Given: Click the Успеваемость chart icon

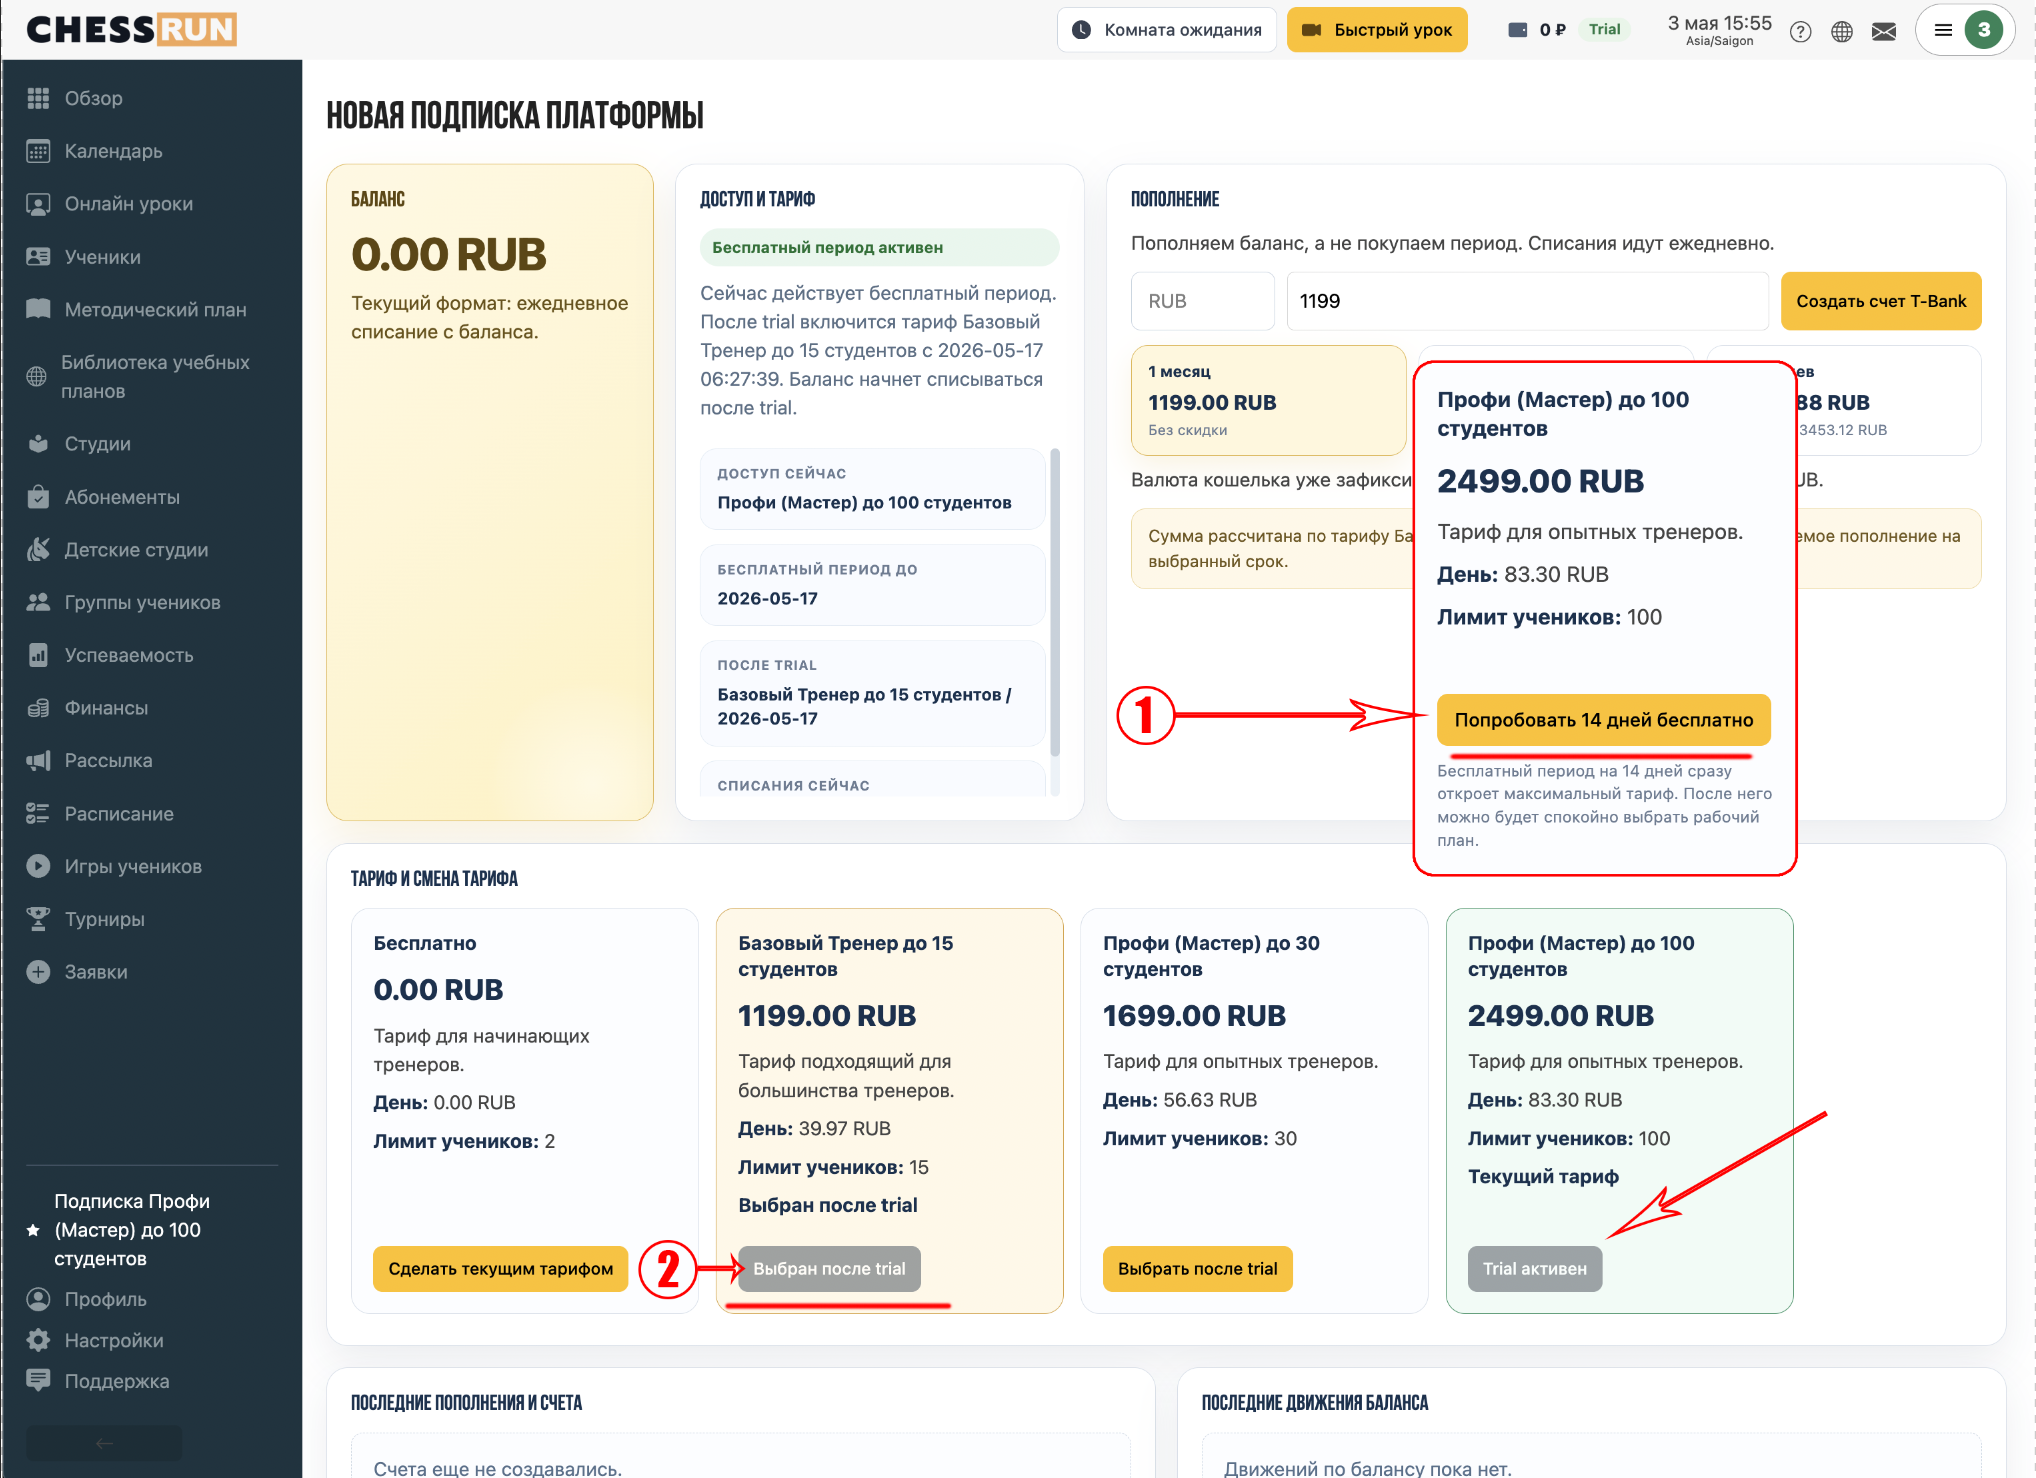Looking at the screenshot, I should [x=38, y=655].
